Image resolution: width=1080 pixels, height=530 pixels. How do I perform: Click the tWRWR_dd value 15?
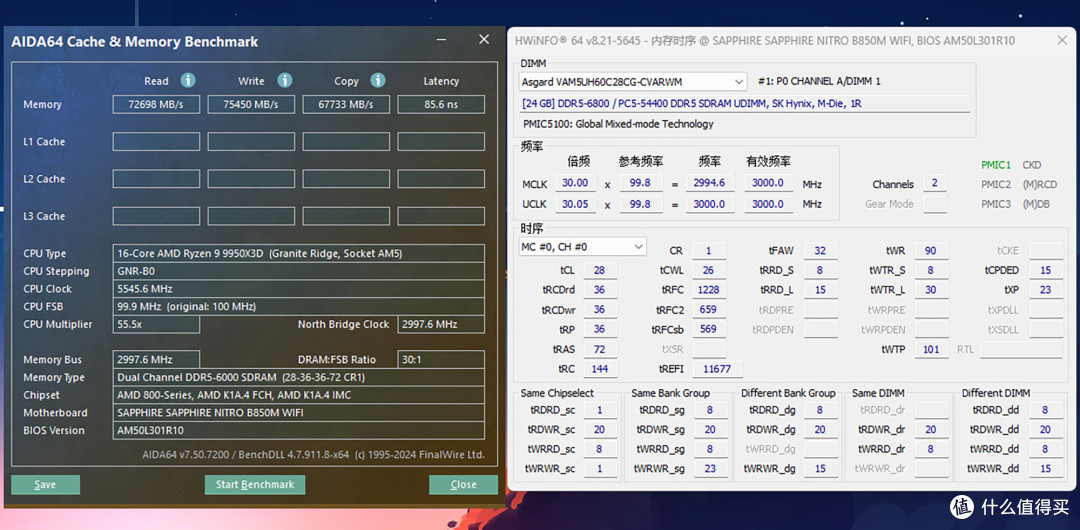[1046, 469]
